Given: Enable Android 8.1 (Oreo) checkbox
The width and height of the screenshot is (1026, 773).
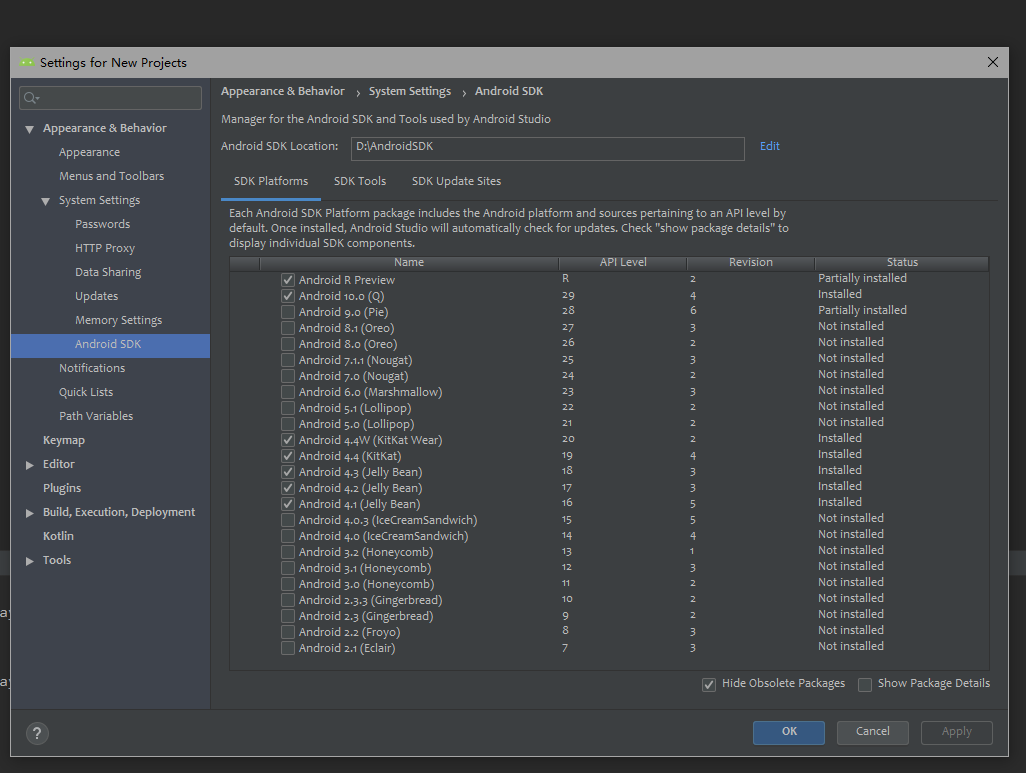Looking at the screenshot, I should [288, 328].
